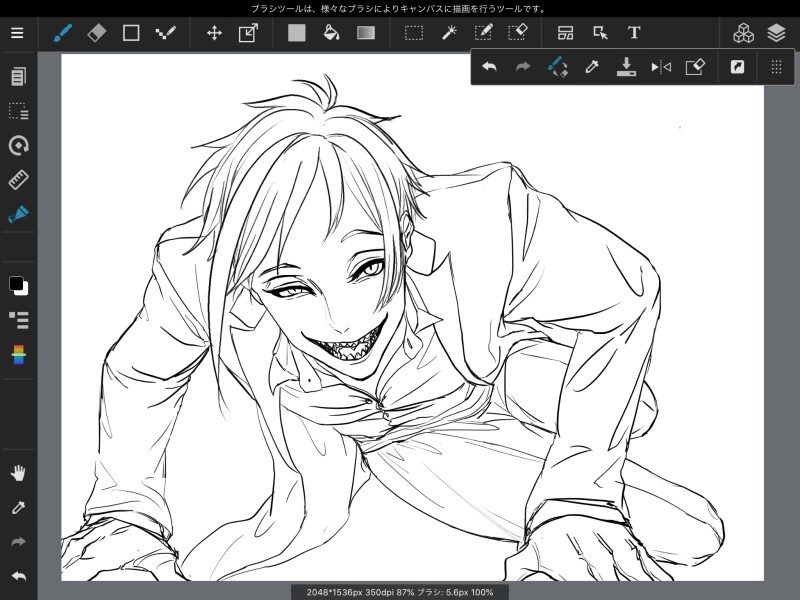
Task: Select the Gradient tool
Action: click(x=366, y=33)
